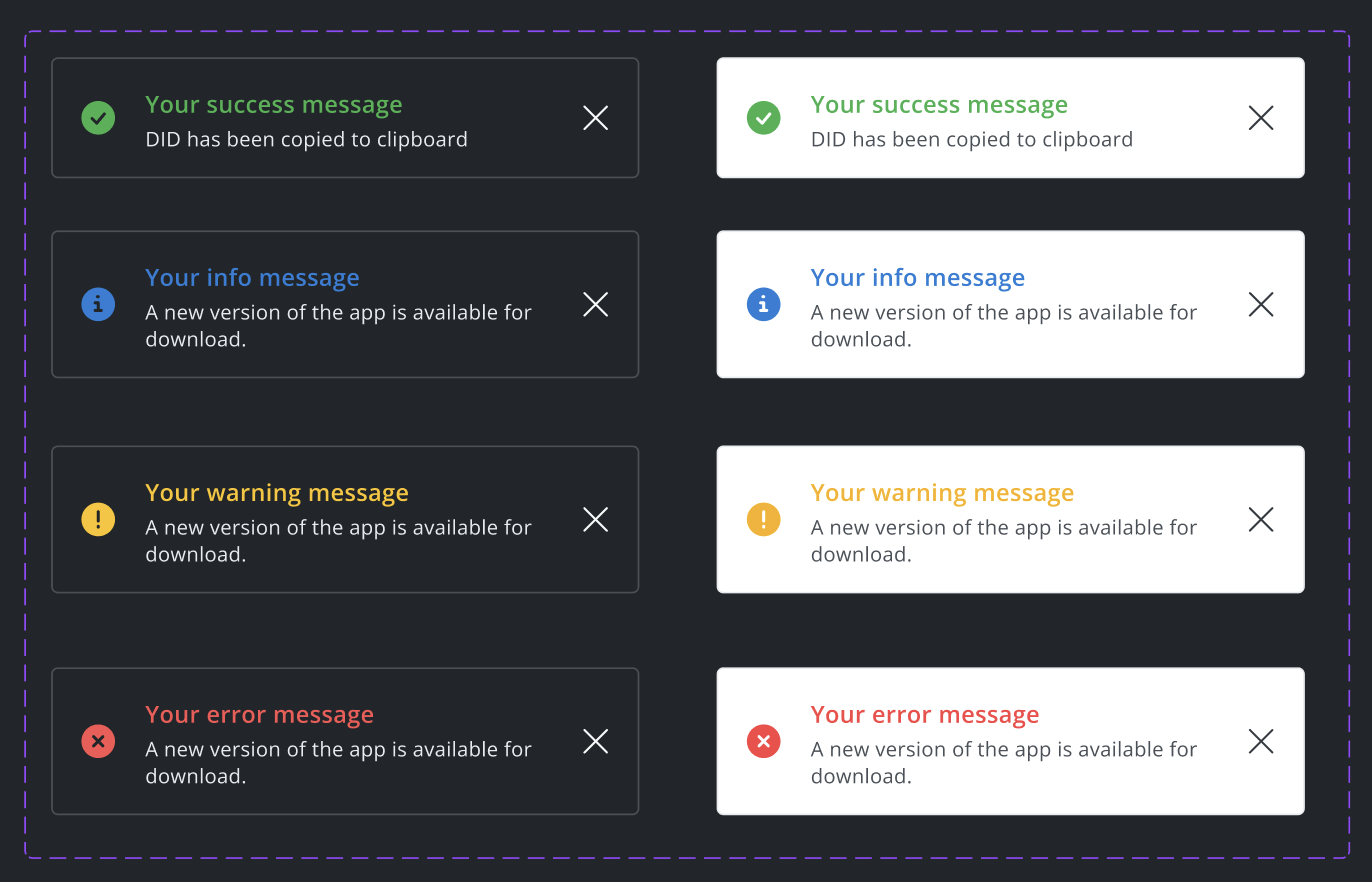Click the 'Your warning message' title on dark toast
1372x882 pixels.
coord(277,492)
